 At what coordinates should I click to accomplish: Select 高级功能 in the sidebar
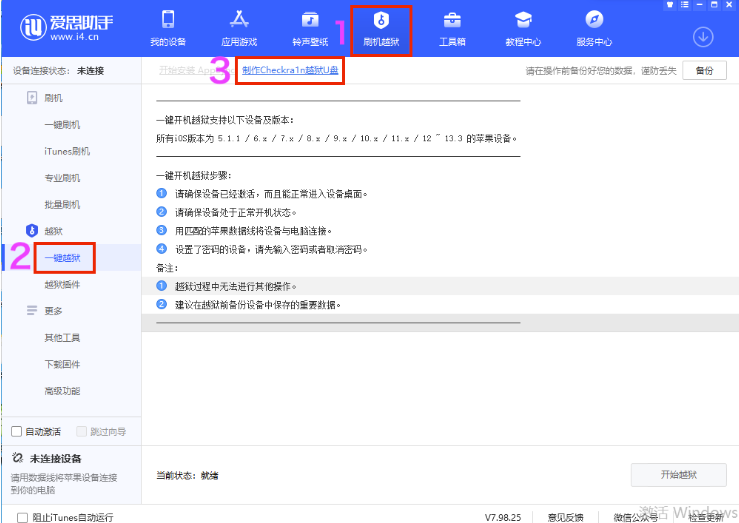62,391
